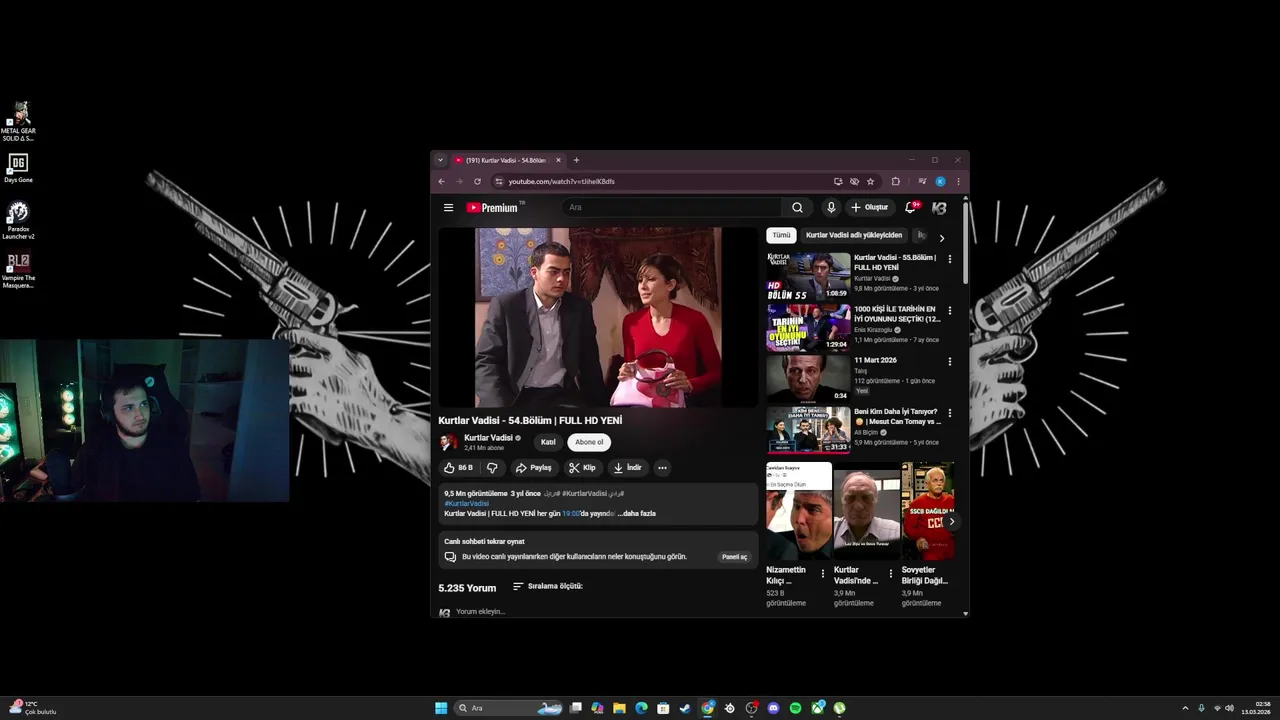Open the Kurtlar Vadisi channel avatar

click(x=448, y=442)
